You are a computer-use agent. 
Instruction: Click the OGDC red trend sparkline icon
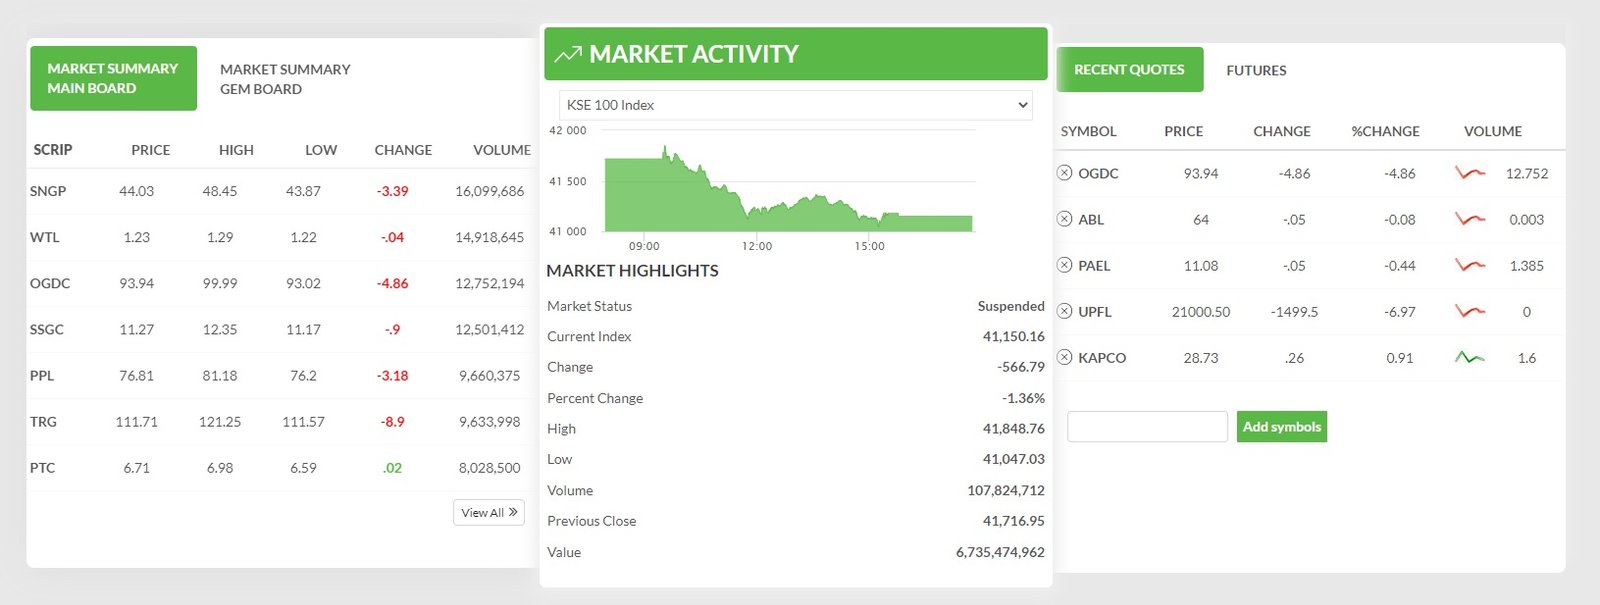[1469, 173]
